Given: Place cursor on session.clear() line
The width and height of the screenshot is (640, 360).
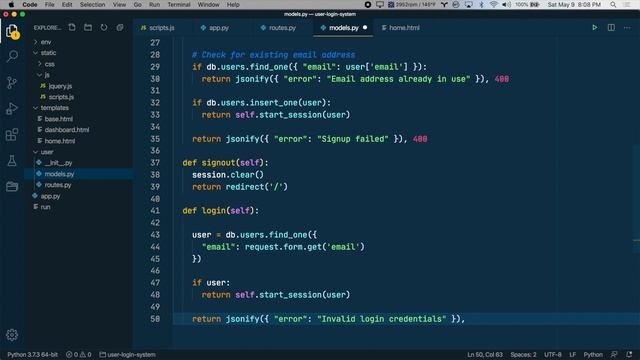Looking at the screenshot, I should (x=228, y=175).
